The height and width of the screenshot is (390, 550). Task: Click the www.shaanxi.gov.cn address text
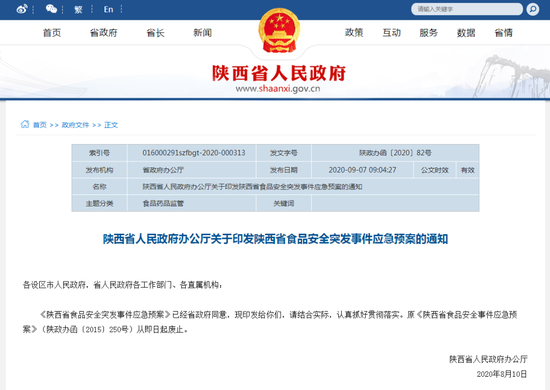pos(278,89)
